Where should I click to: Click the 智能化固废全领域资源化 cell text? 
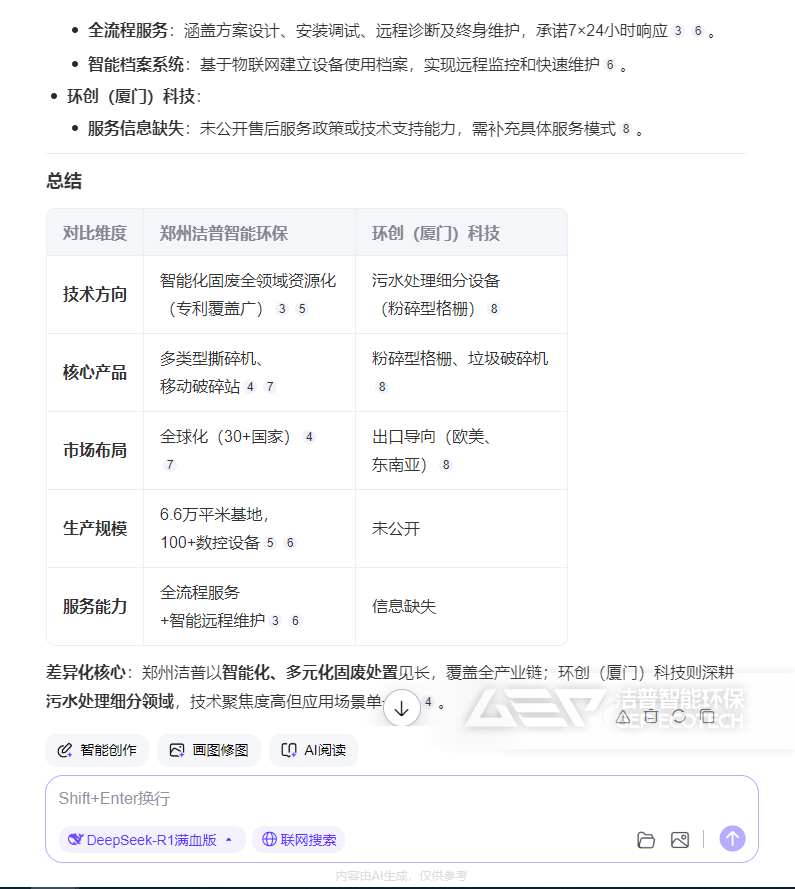tap(248, 281)
